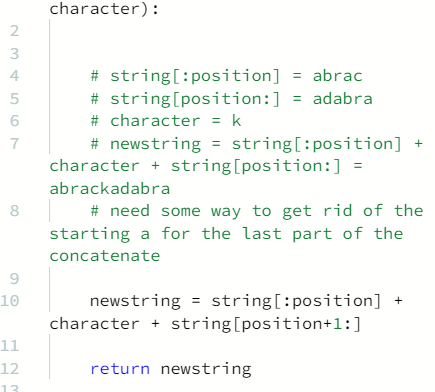Click 'newstring =' assignment on line 10

coord(145,302)
